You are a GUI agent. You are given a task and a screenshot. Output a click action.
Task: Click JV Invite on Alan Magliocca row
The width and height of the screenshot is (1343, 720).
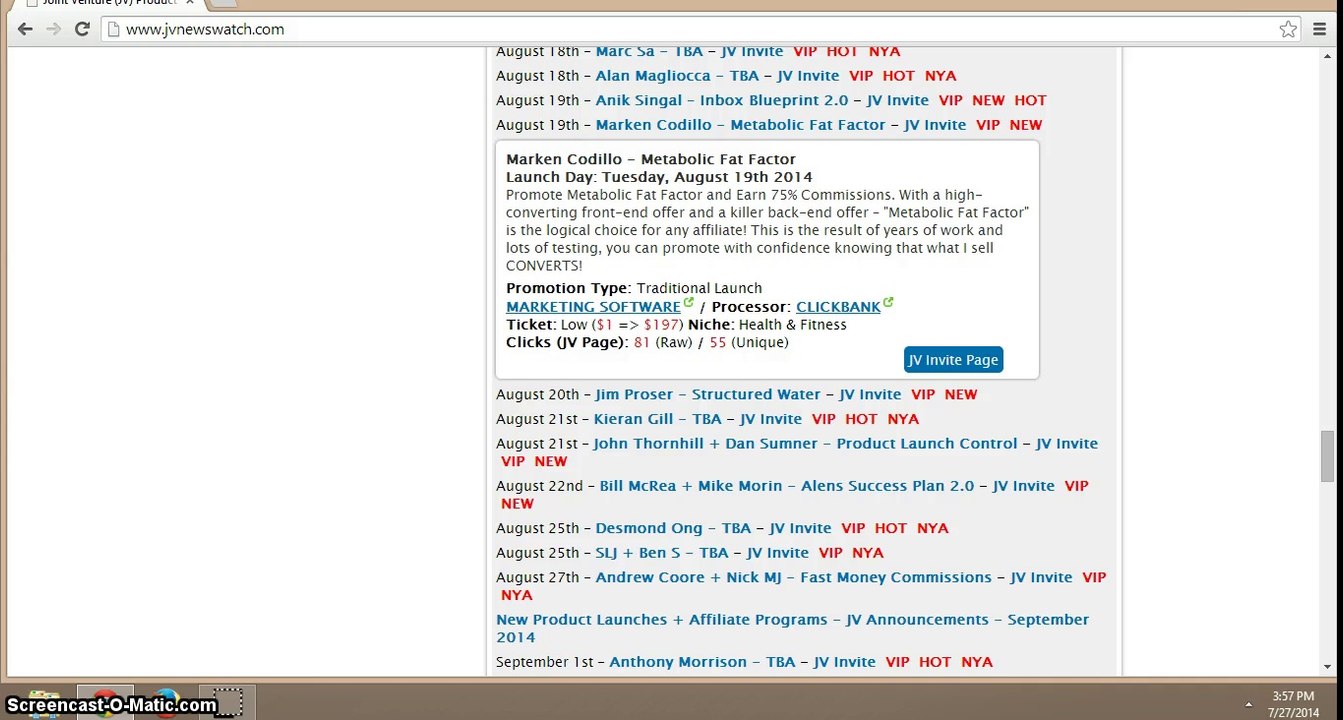coord(808,76)
